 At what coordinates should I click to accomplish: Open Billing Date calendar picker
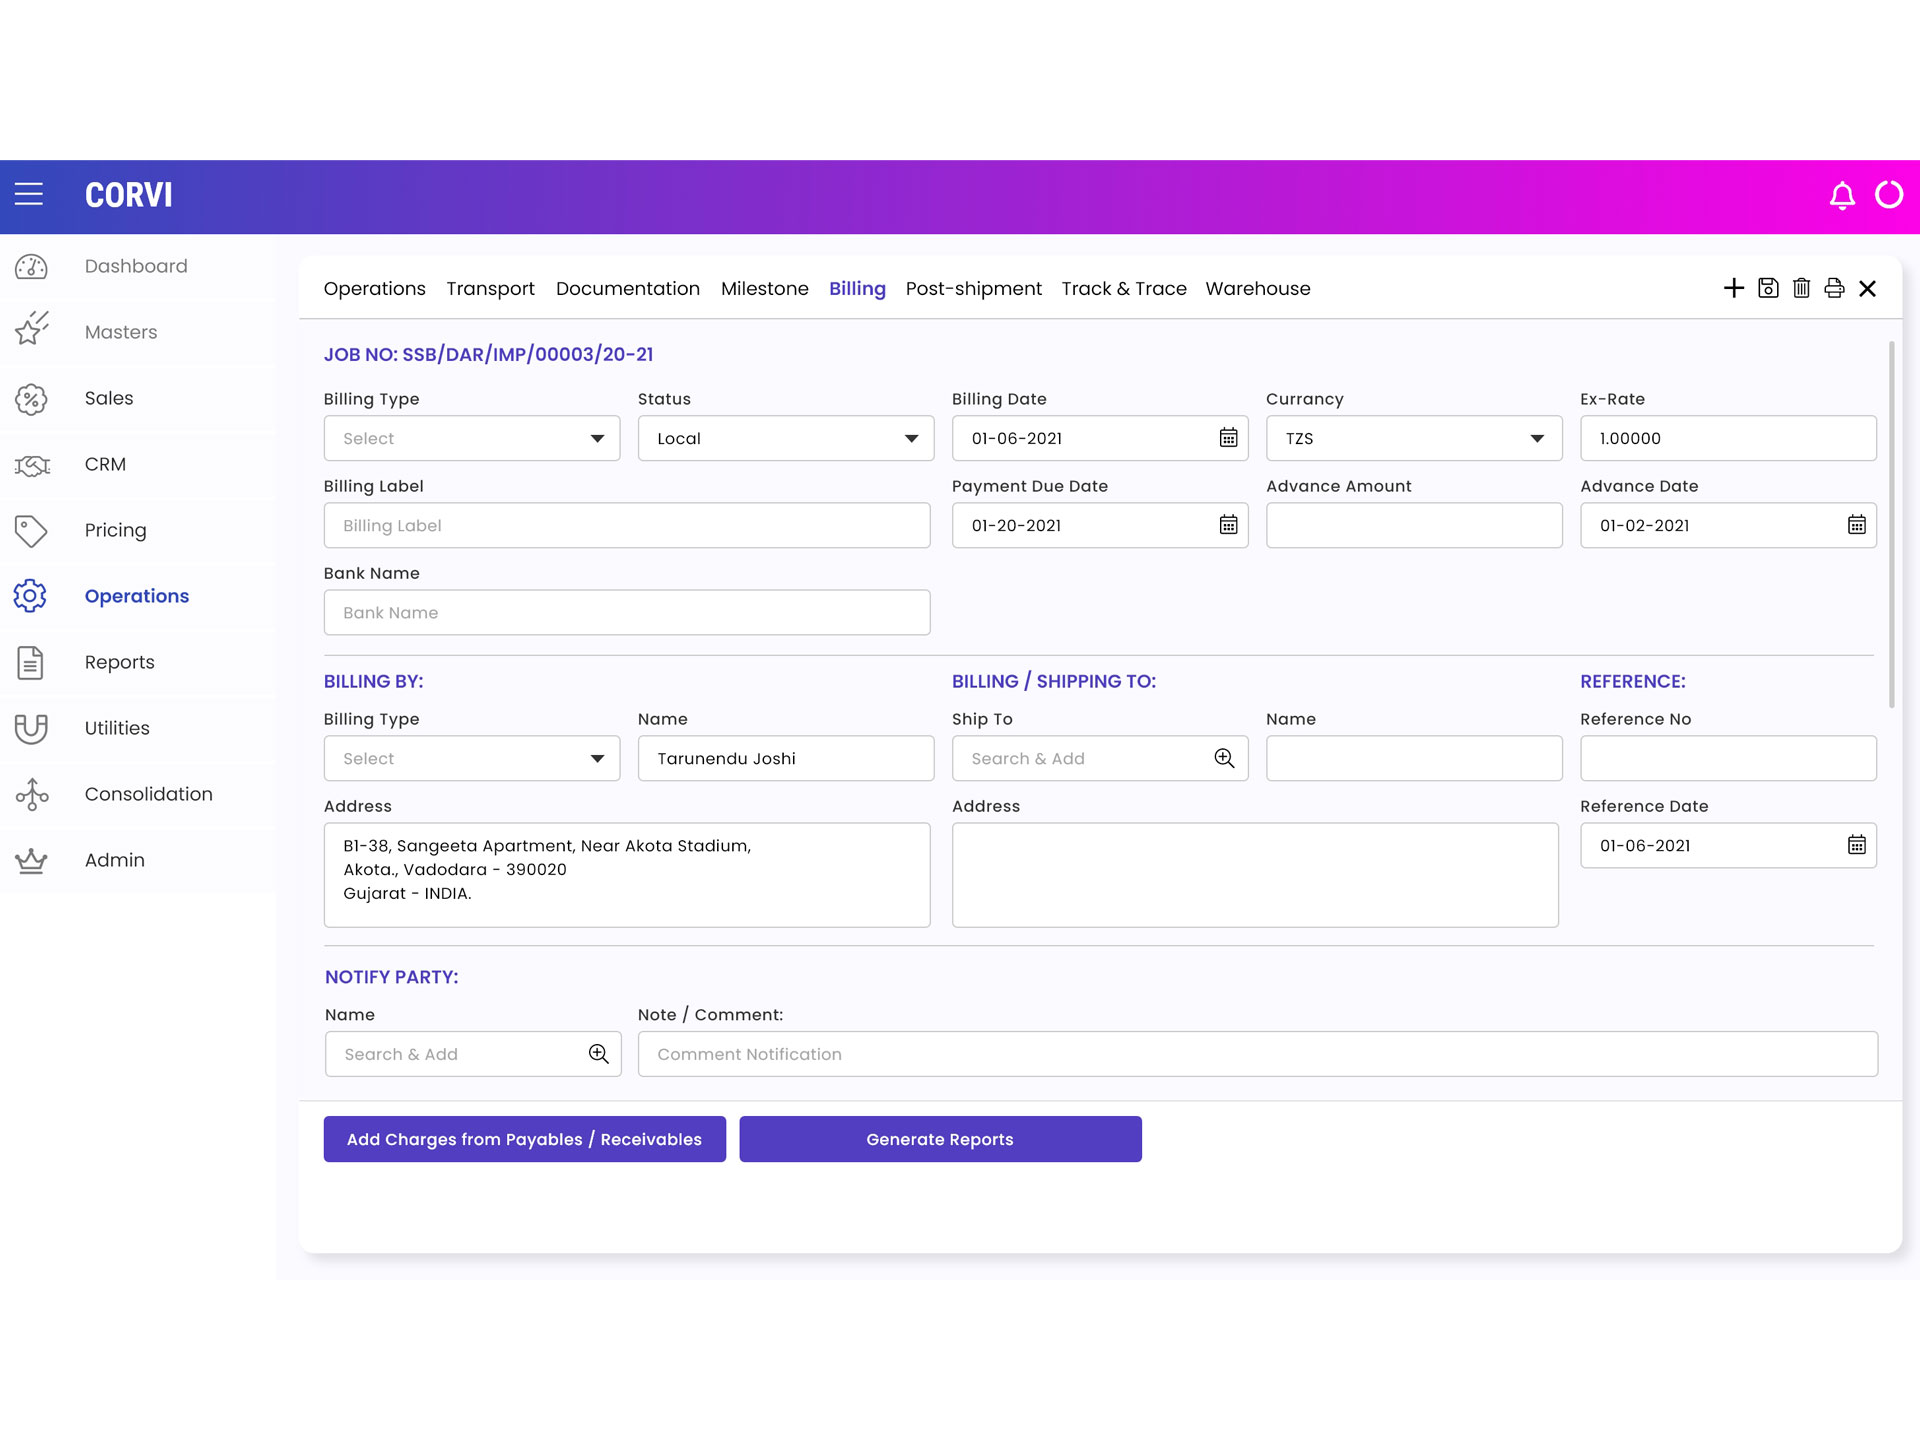(x=1228, y=438)
